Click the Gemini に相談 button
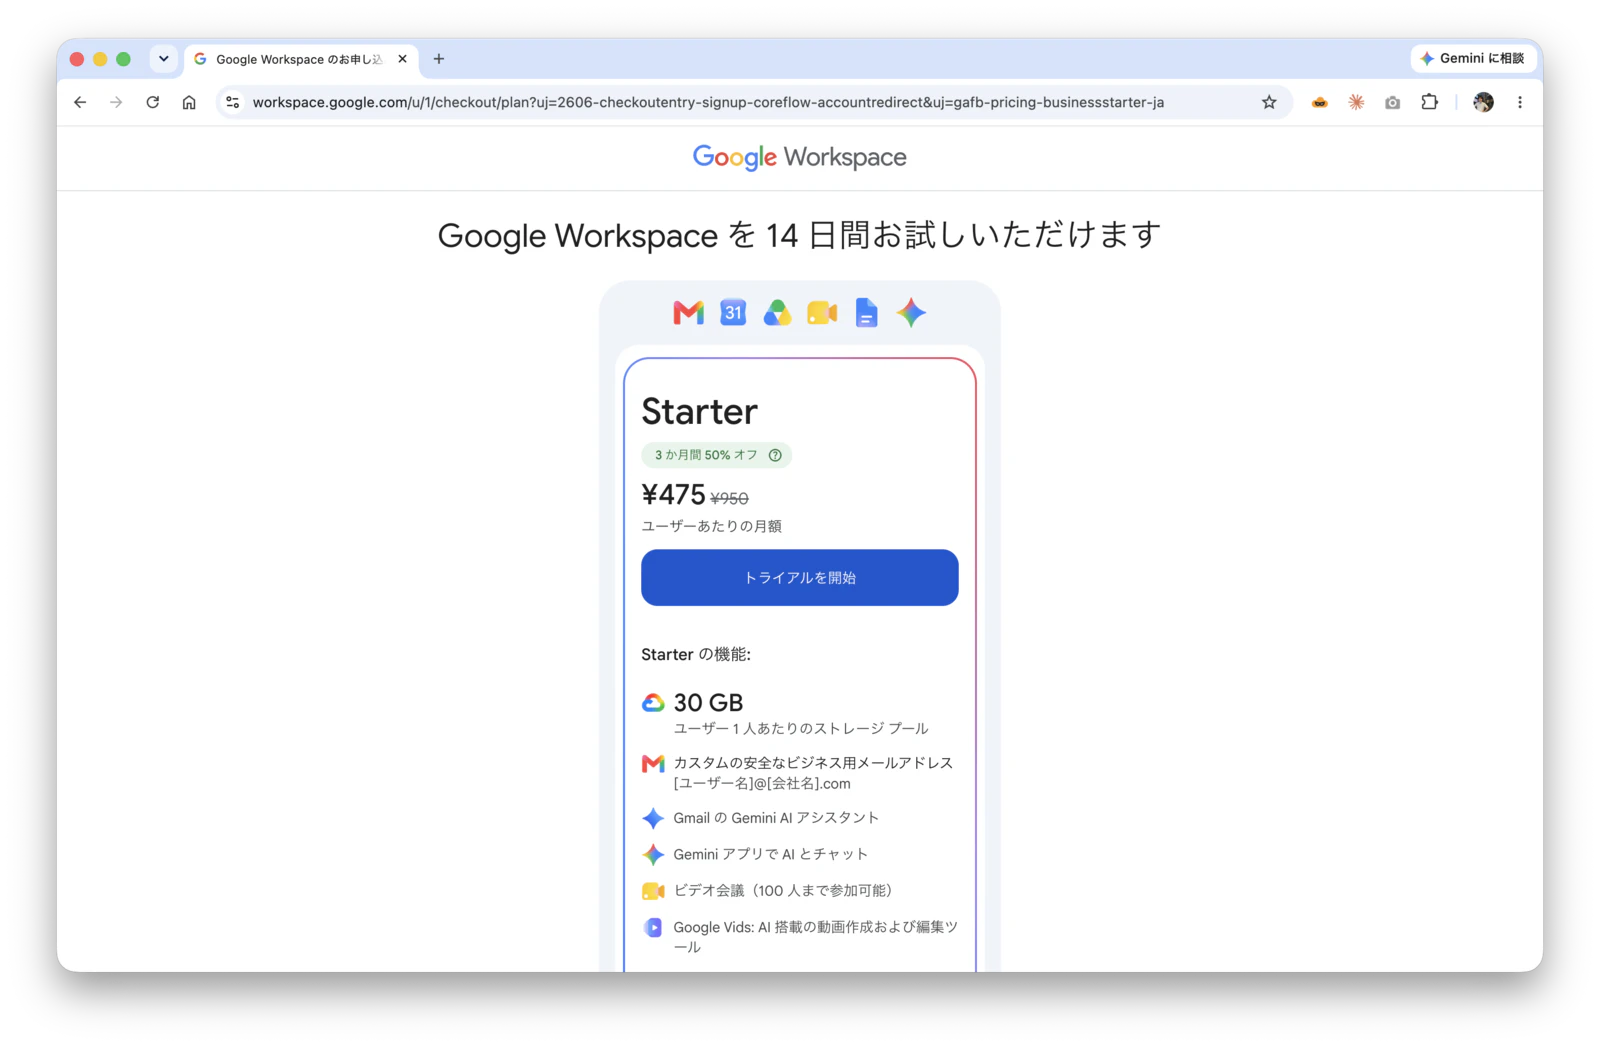This screenshot has height=1047, width=1600. (x=1473, y=59)
